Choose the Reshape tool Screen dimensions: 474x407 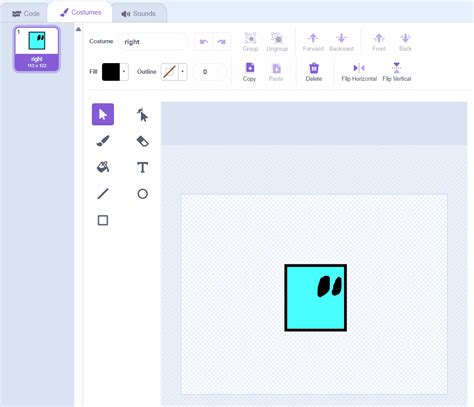142,114
